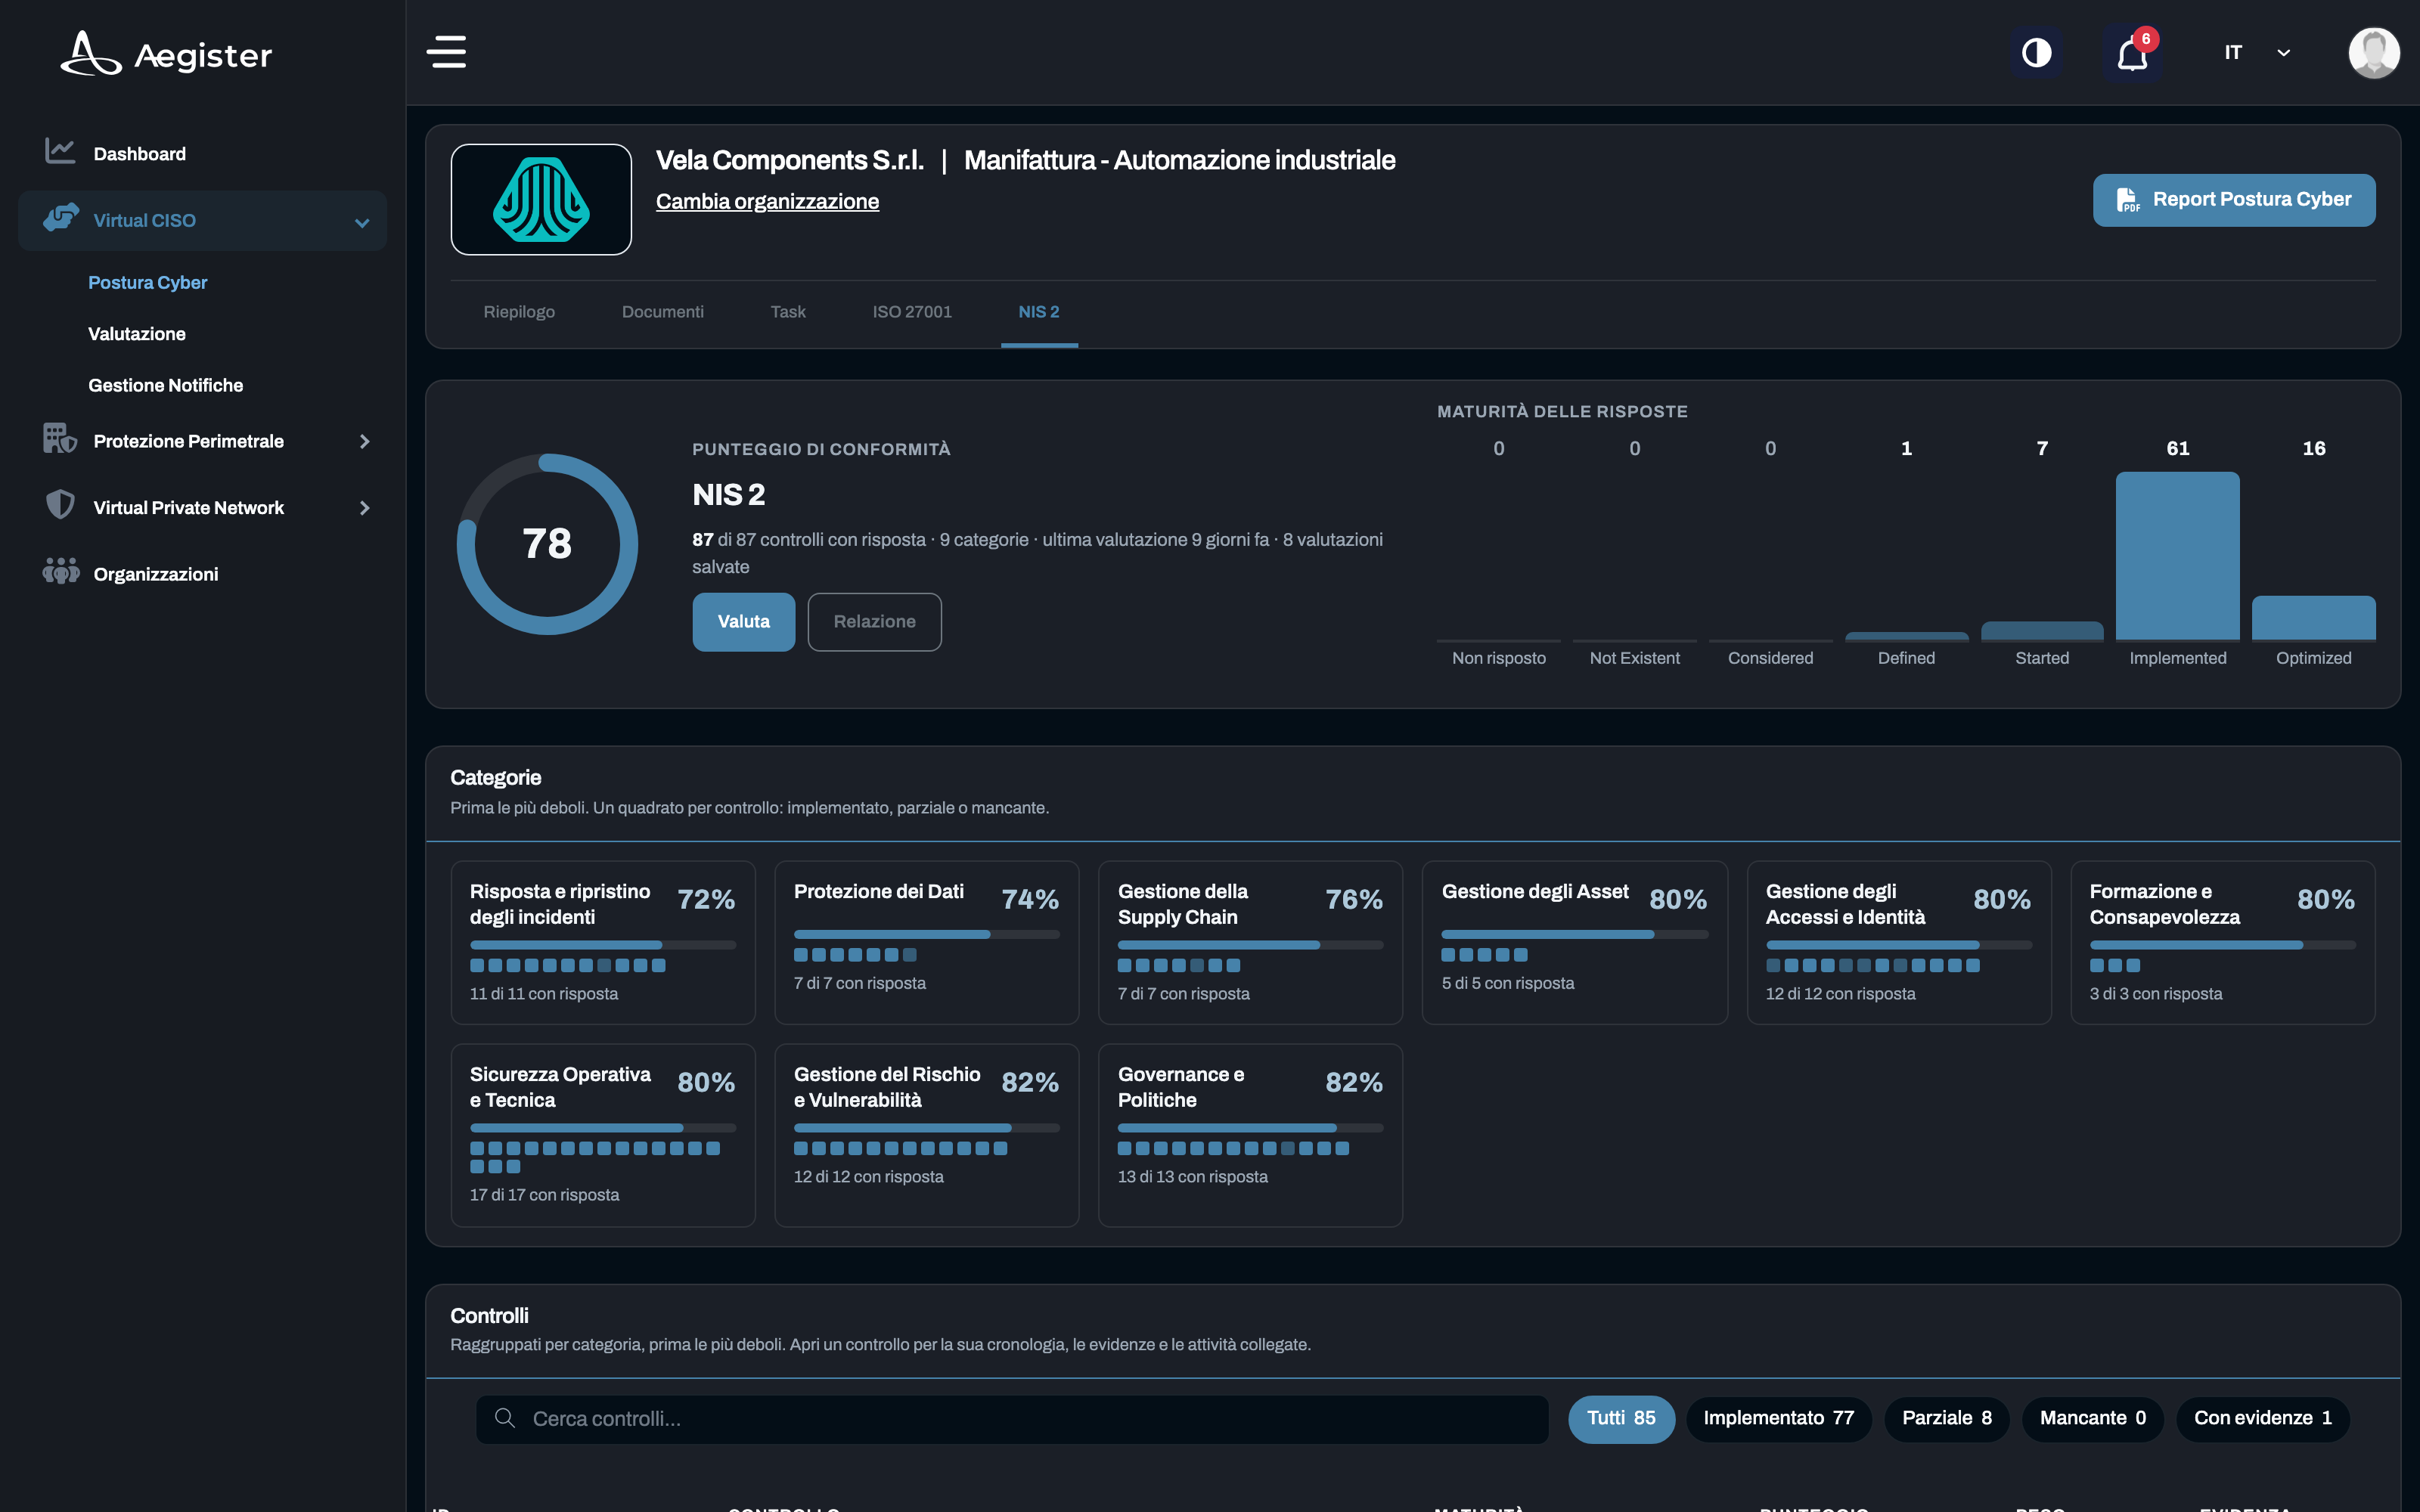The image size is (2420, 1512).
Task: Select the Con evidenze 1 filter
Action: pos(2262,1419)
